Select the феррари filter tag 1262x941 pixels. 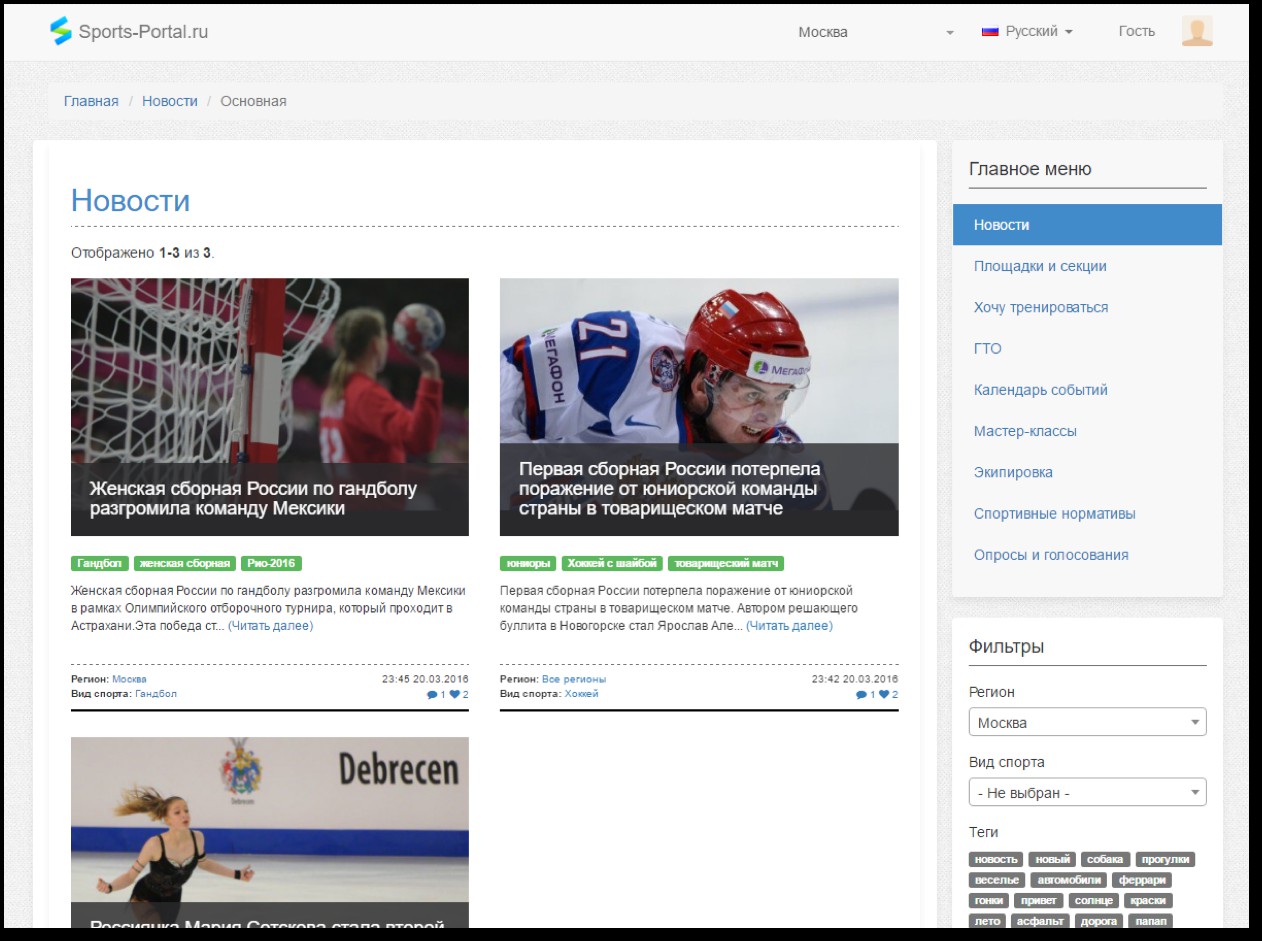(x=1142, y=881)
